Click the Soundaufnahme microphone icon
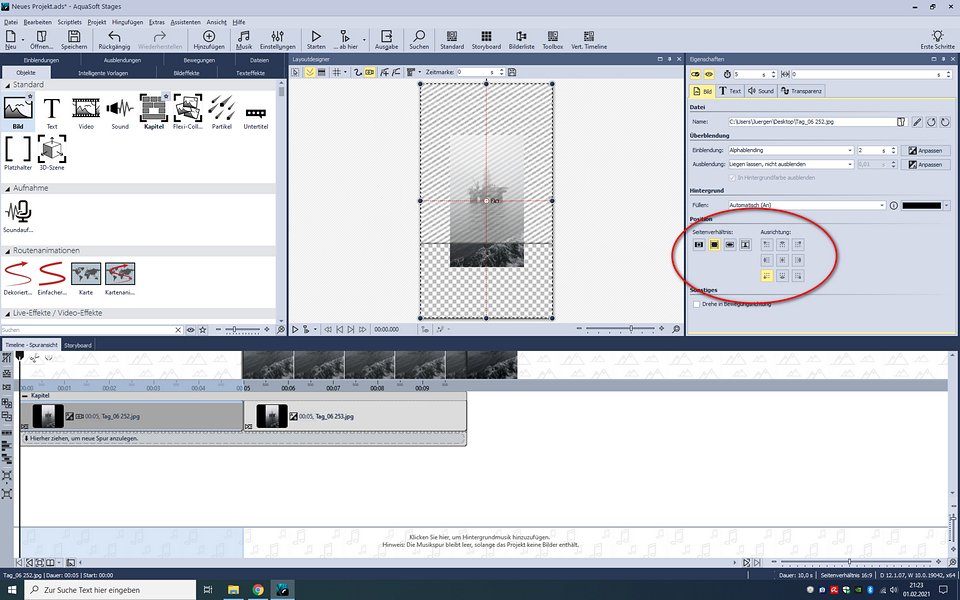Image resolution: width=960 pixels, height=600 pixels. click(x=18, y=213)
